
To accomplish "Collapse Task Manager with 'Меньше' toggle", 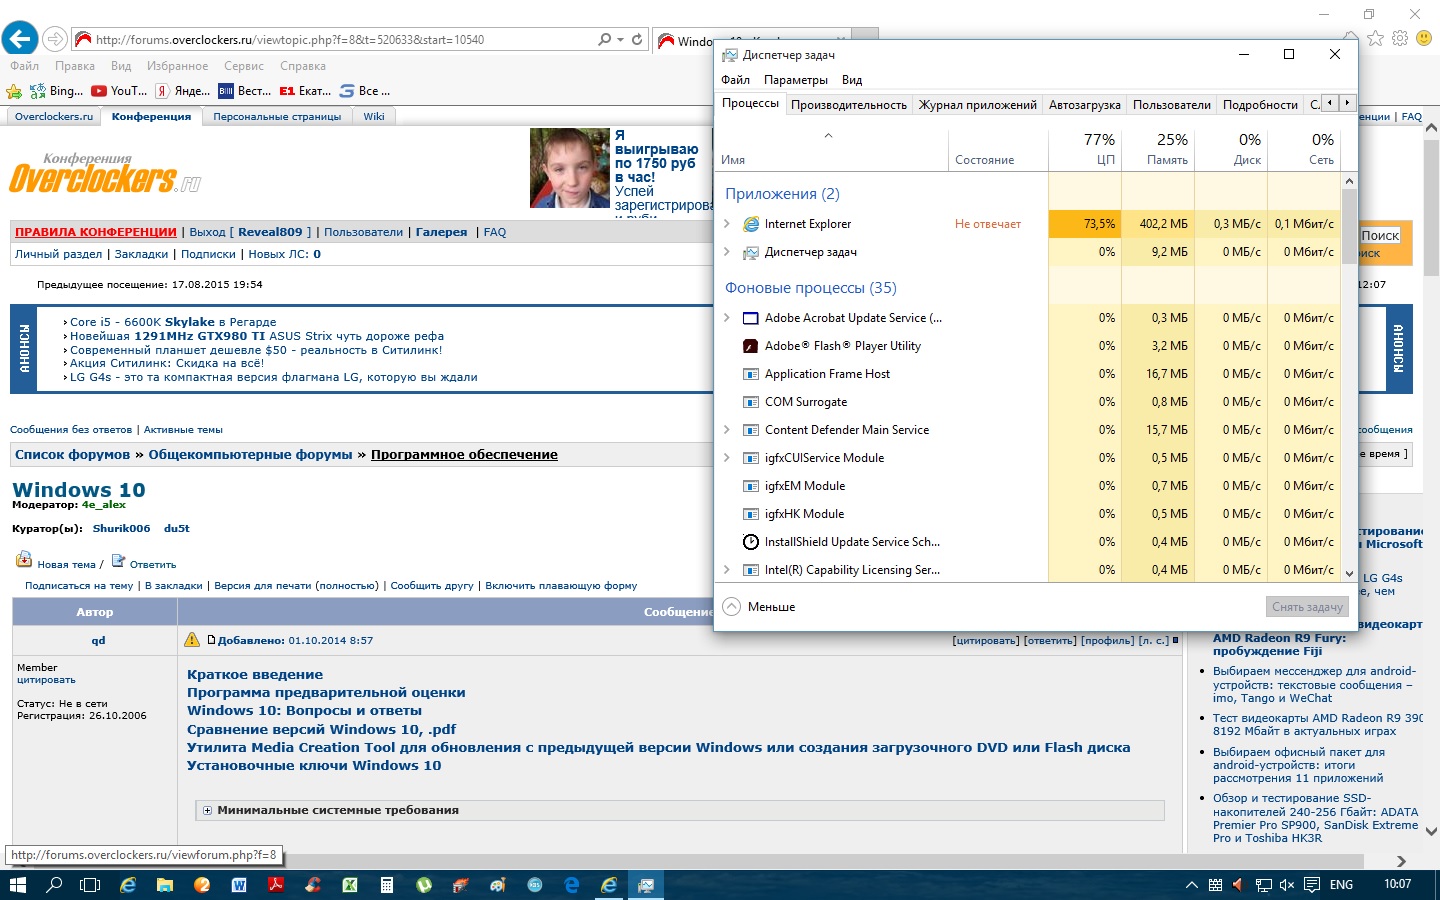I will (x=759, y=607).
